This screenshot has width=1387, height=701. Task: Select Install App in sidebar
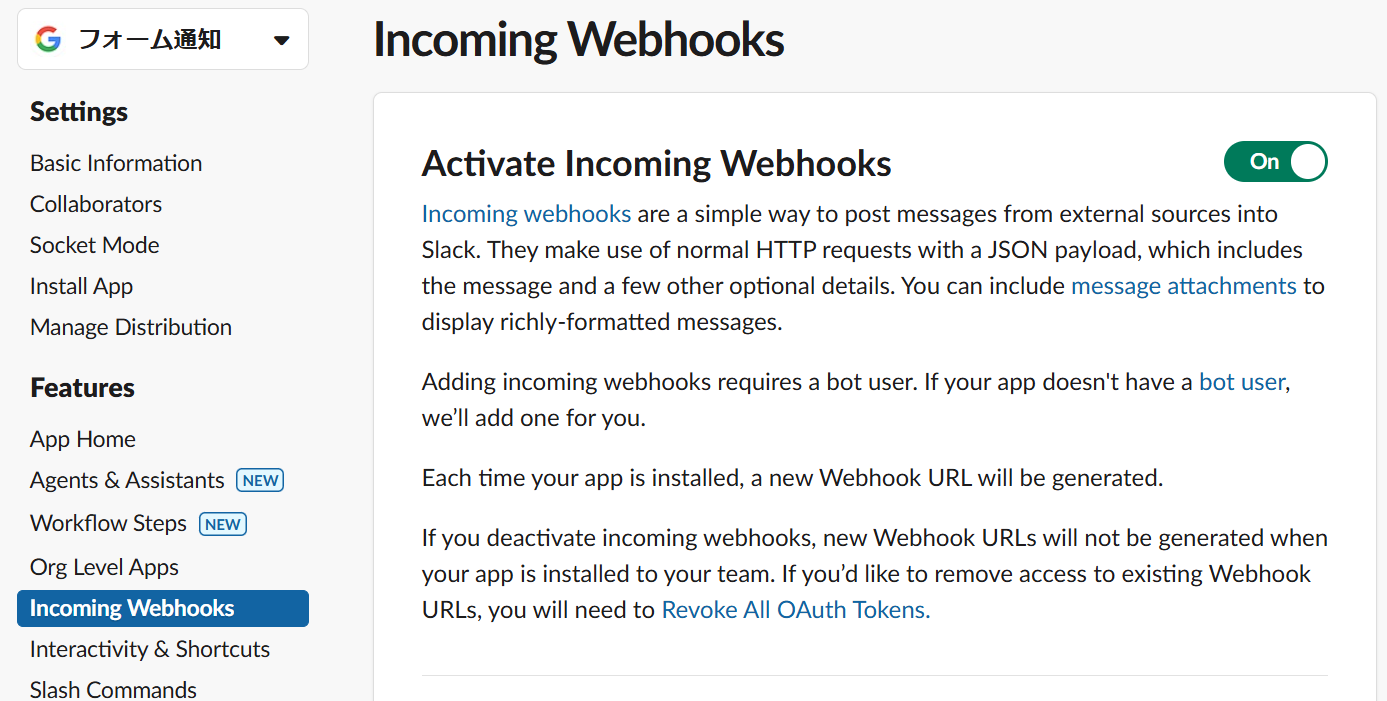82,286
